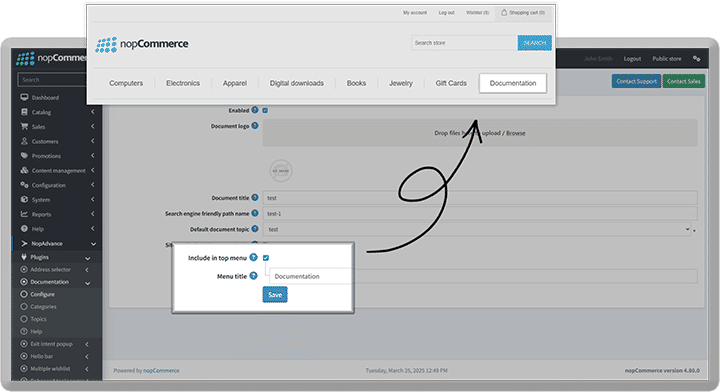Select Categories under Documentation plugin
This screenshot has height=392, width=720.
pyautogui.click(x=43, y=307)
